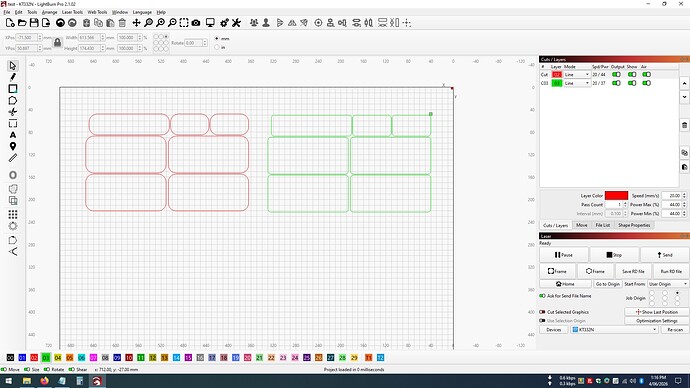This screenshot has height=388, width=690.
Task: Delete selection using the toolbar trash icon
Action: coord(122,23)
